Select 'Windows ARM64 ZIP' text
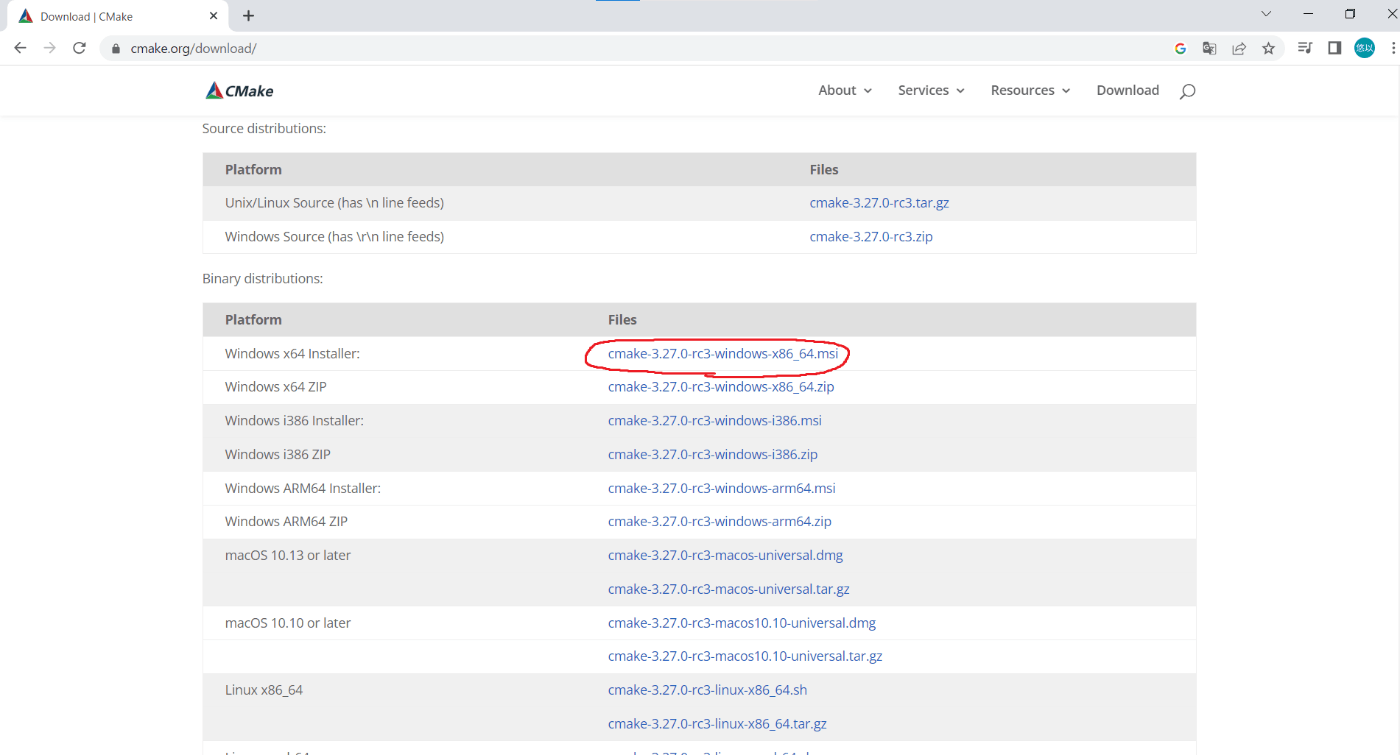Image resolution: width=1400 pixels, height=755 pixels. point(286,522)
